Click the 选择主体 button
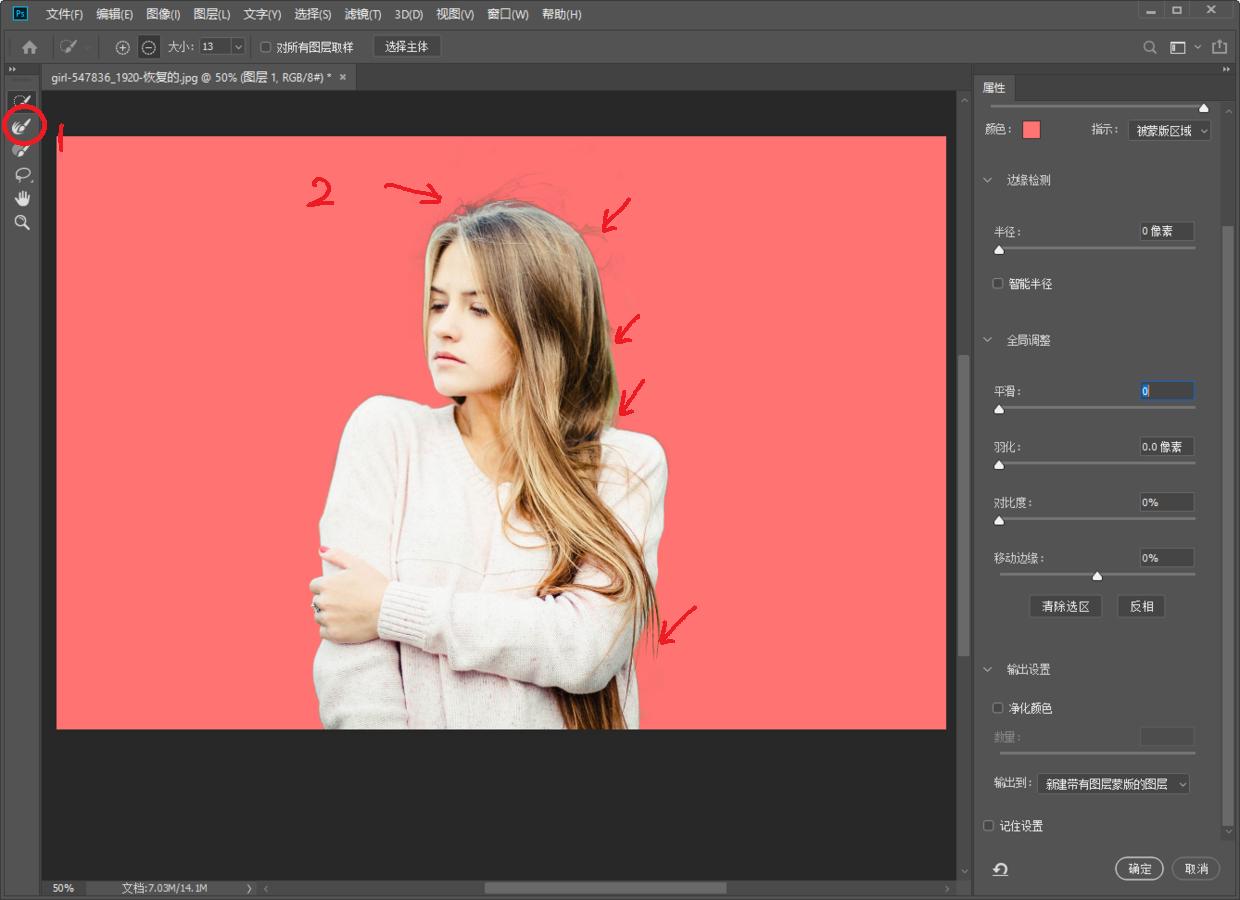Viewport: 1240px width, 900px height. tap(406, 47)
